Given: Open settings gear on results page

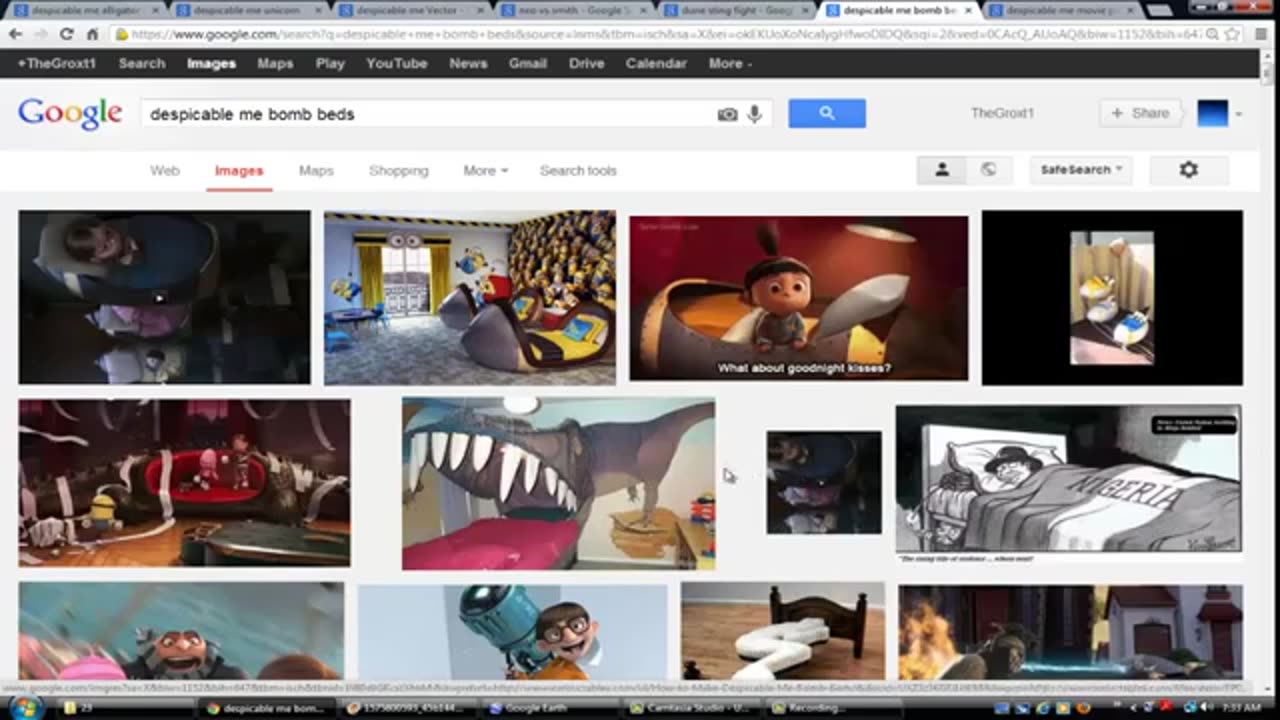Looking at the screenshot, I should (x=1188, y=170).
